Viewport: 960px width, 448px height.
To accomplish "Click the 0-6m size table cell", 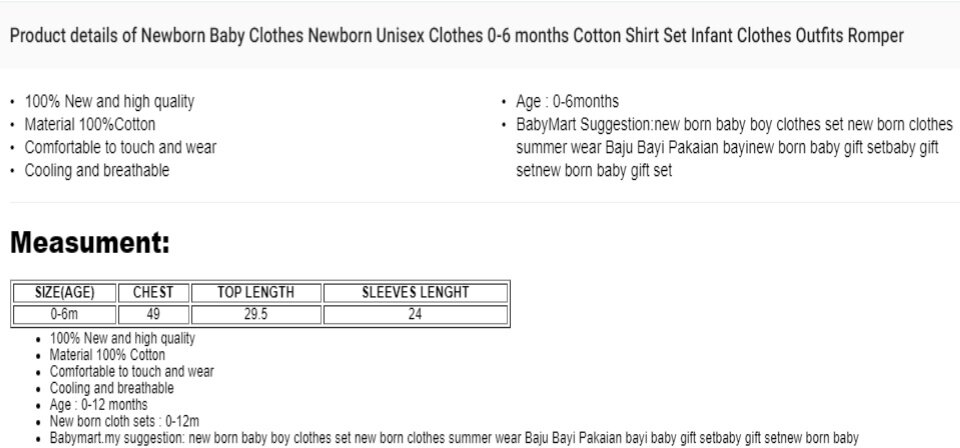I will tap(64, 315).
